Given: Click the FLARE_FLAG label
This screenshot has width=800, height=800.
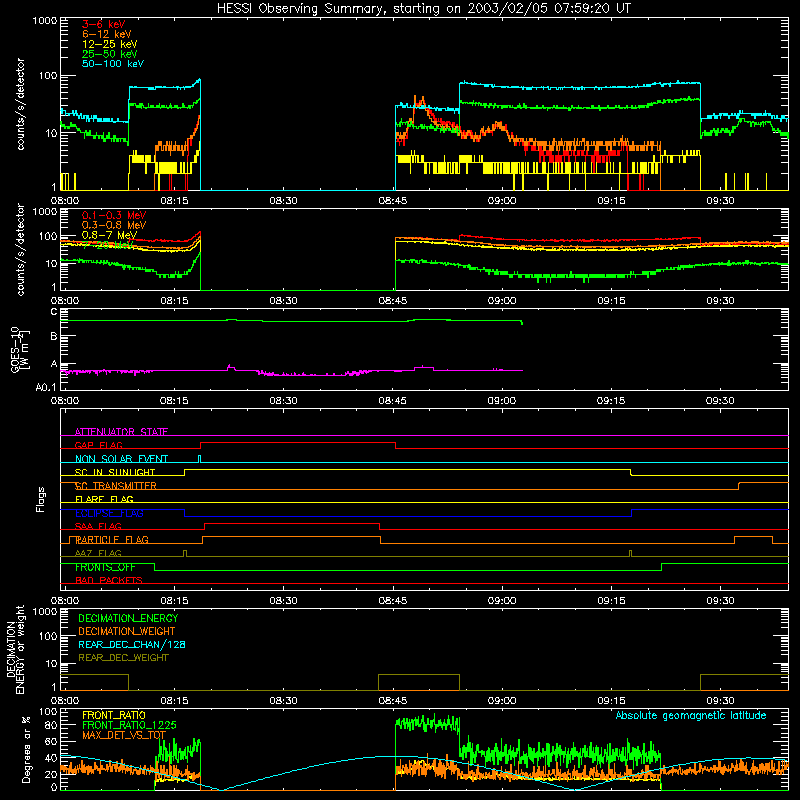Looking at the screenshot, I should pos(104,499).
